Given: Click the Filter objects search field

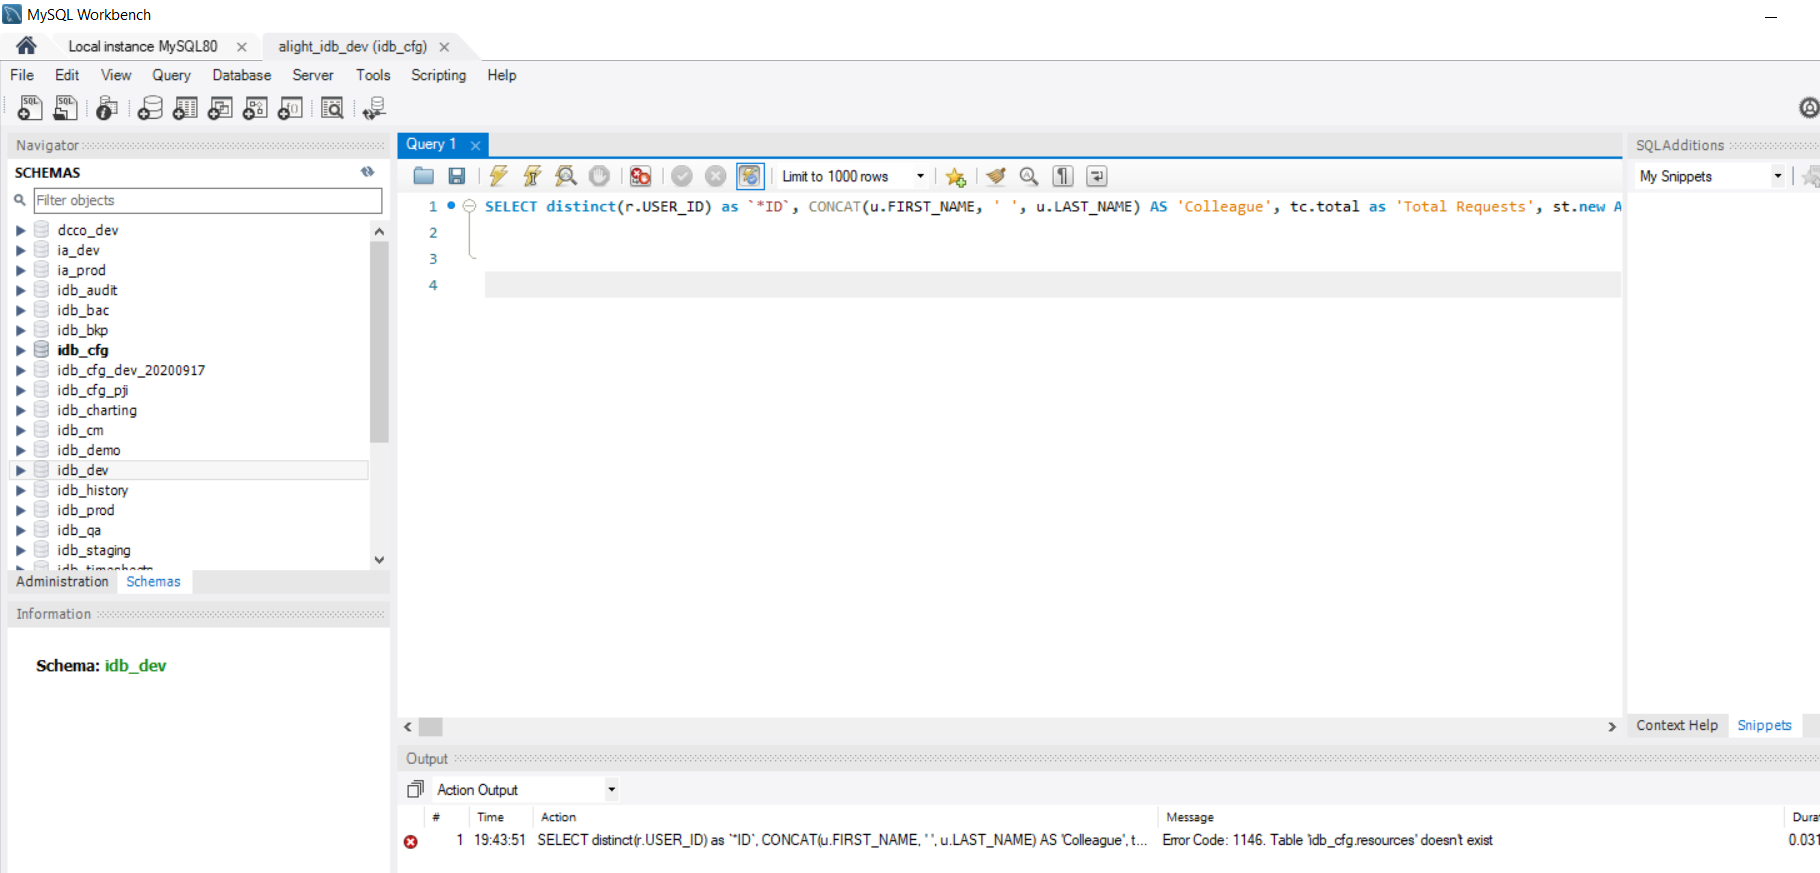Looking at the screenshot, I should click(208, 200).
